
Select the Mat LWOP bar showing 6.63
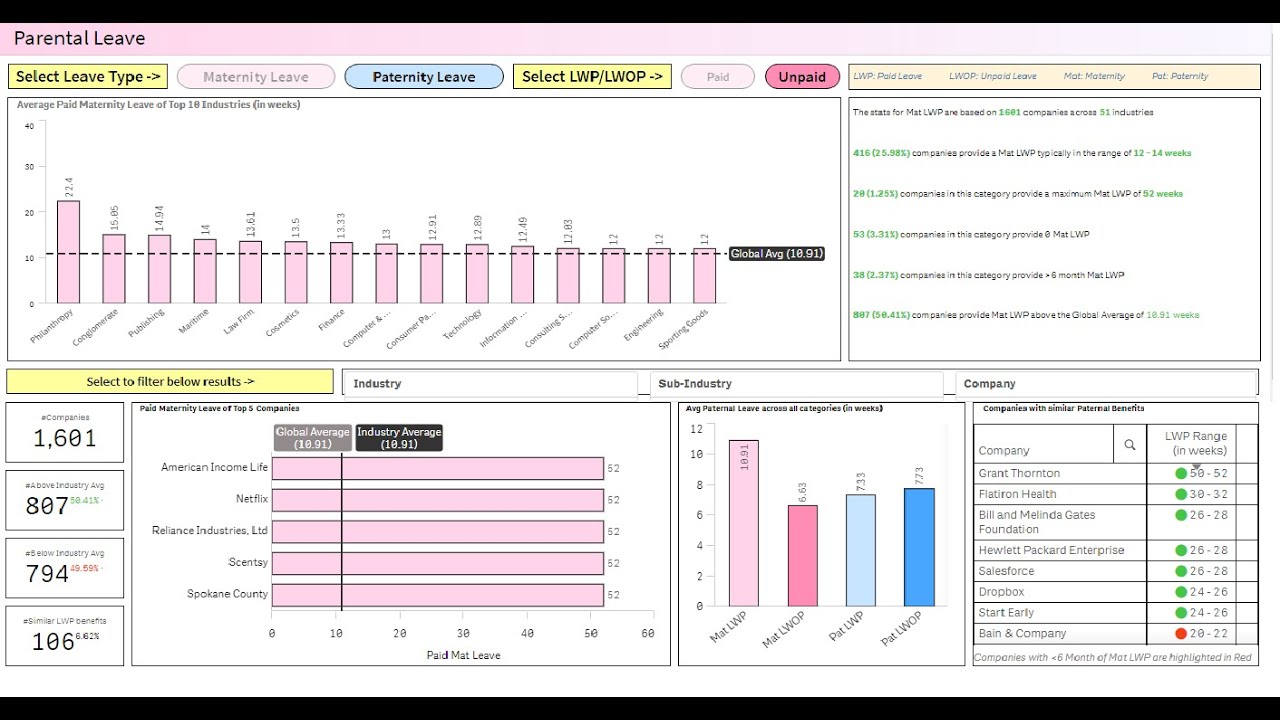pyautogui.click(x=802, y=556)
